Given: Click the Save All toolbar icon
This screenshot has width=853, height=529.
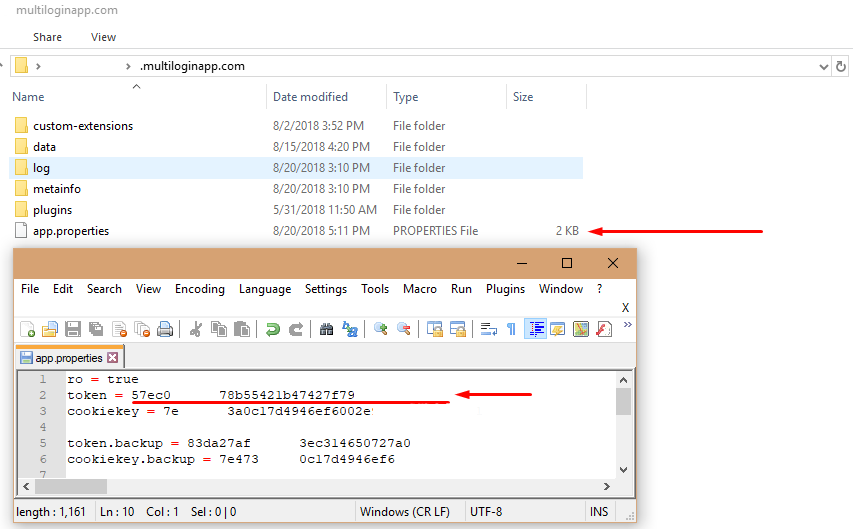Looking at the screenshot, I should click(96, 329).
